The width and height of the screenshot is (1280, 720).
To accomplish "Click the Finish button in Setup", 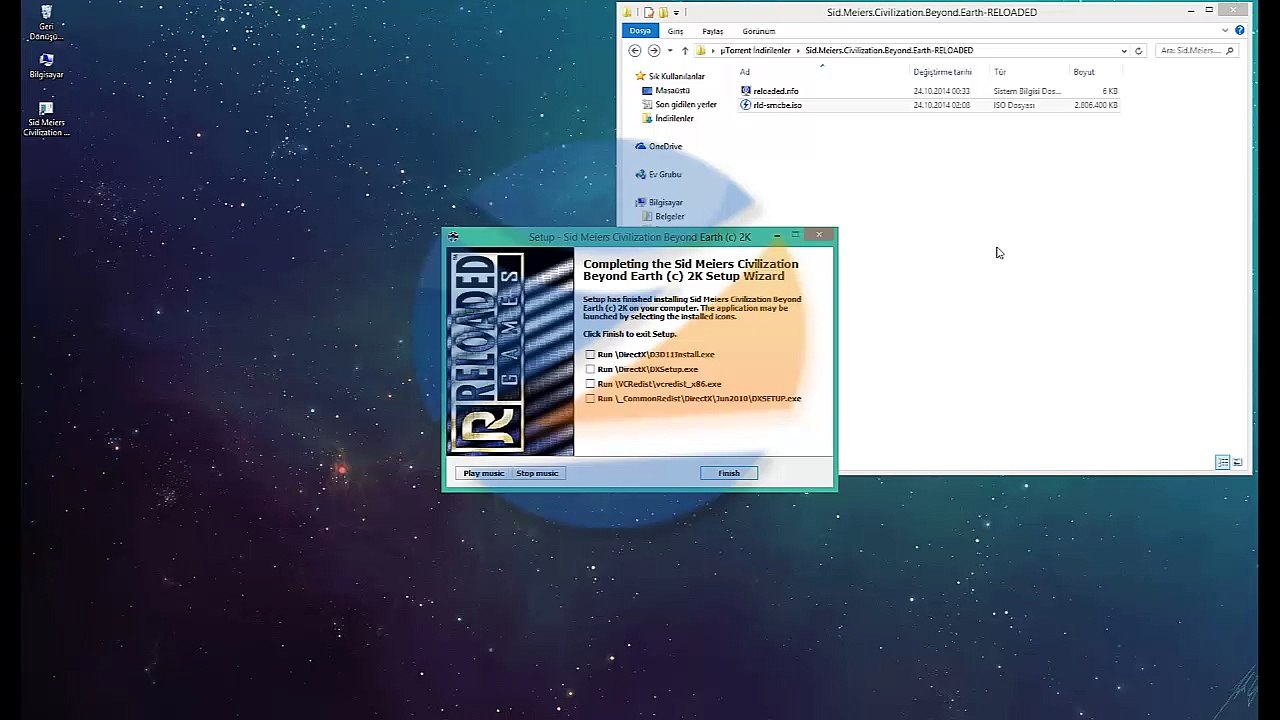I will click(729, 473).
